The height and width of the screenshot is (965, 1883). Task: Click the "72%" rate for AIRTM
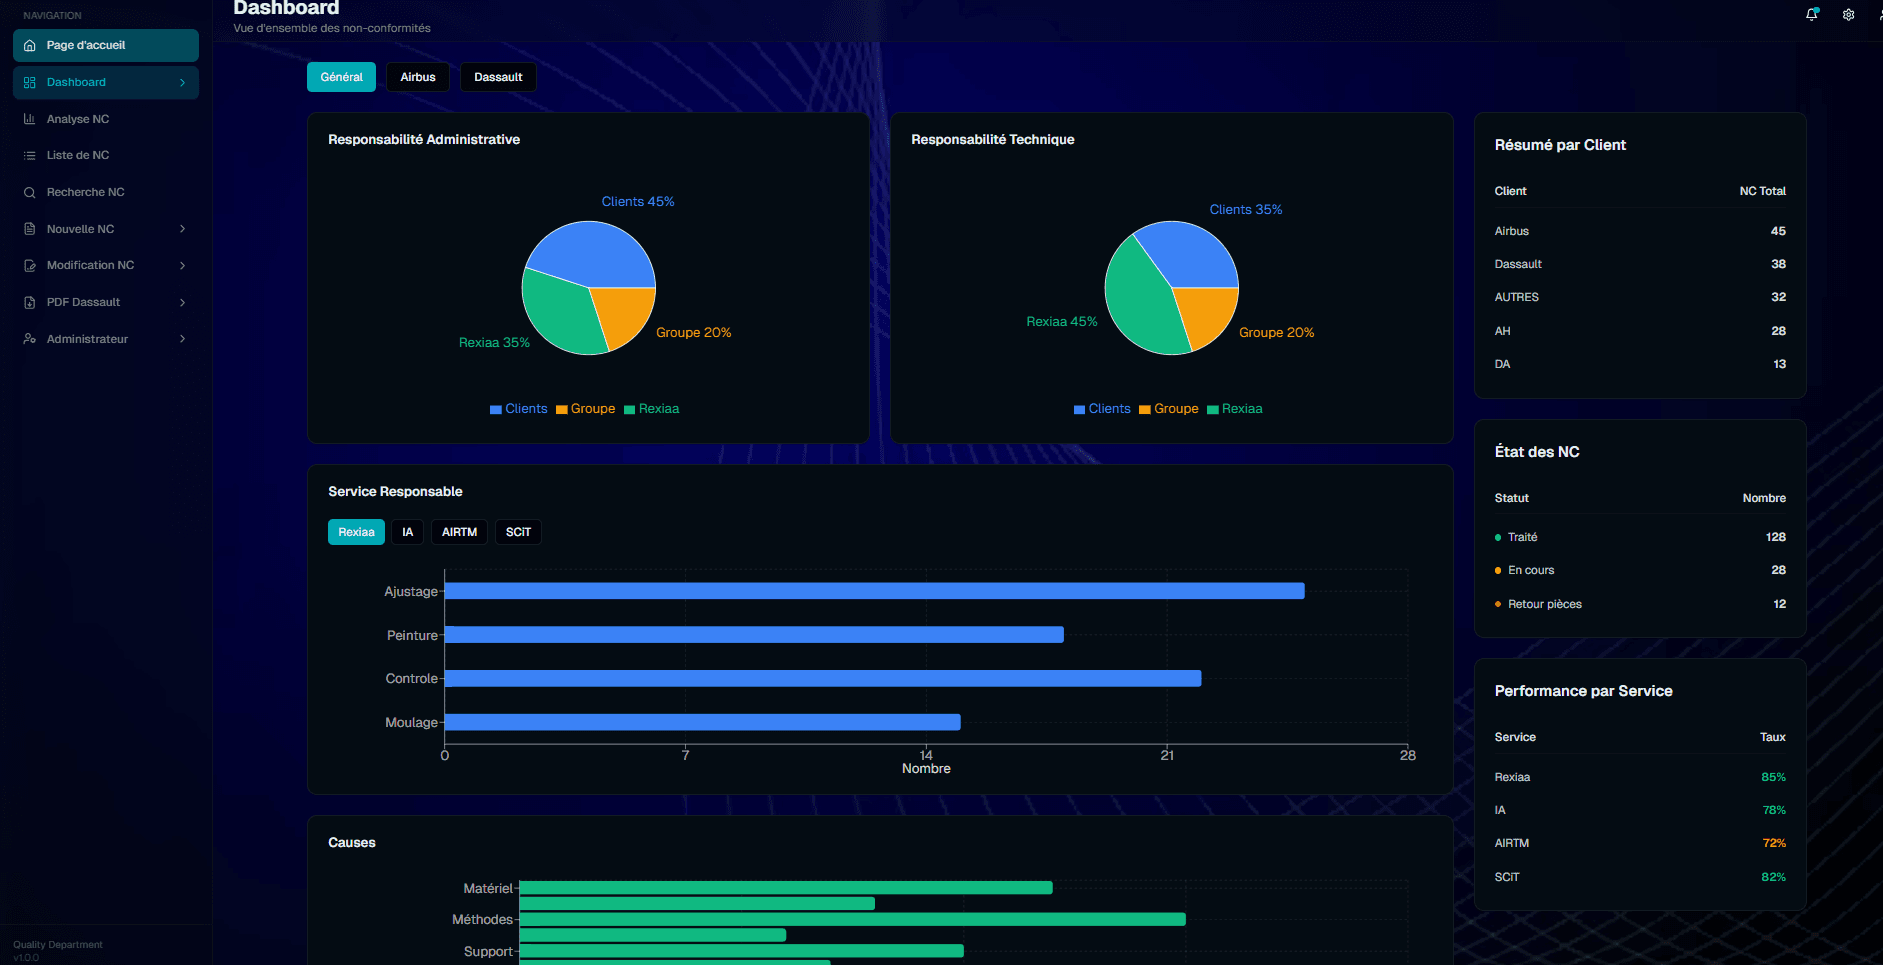pos(1774,843)
